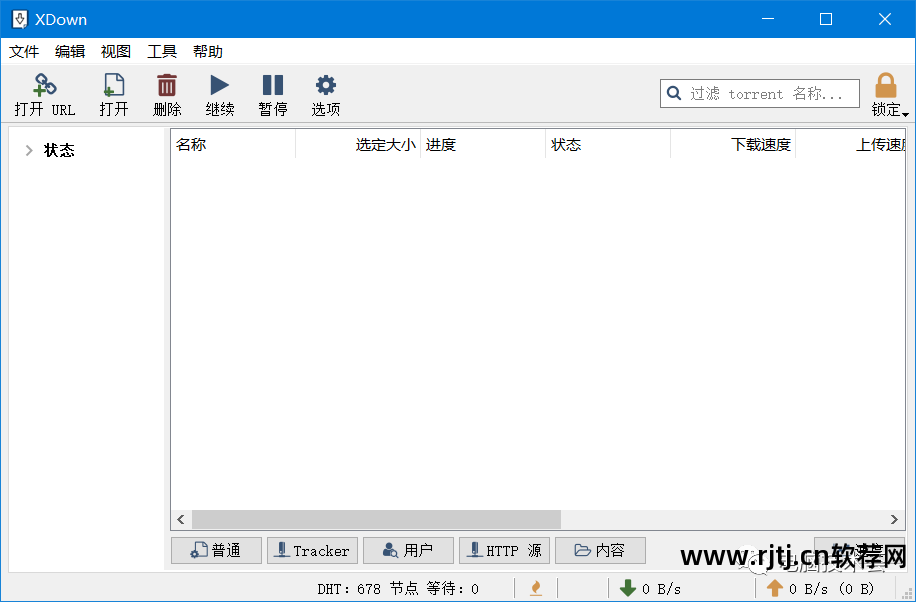Click the scroll left arrow
Viewport: 916px width, 602px height.
(181, 519)
